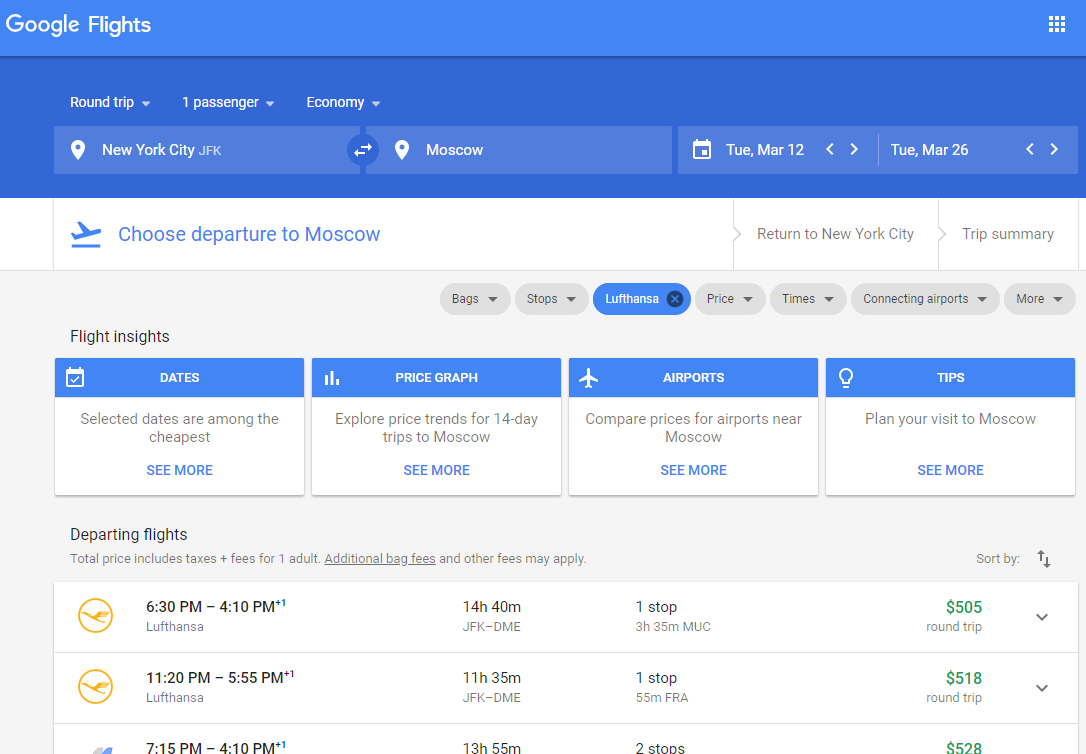Expand the $518 flight via FRA
The width and height of the screenshot is (1086, 754).
tap(1042, 688)
